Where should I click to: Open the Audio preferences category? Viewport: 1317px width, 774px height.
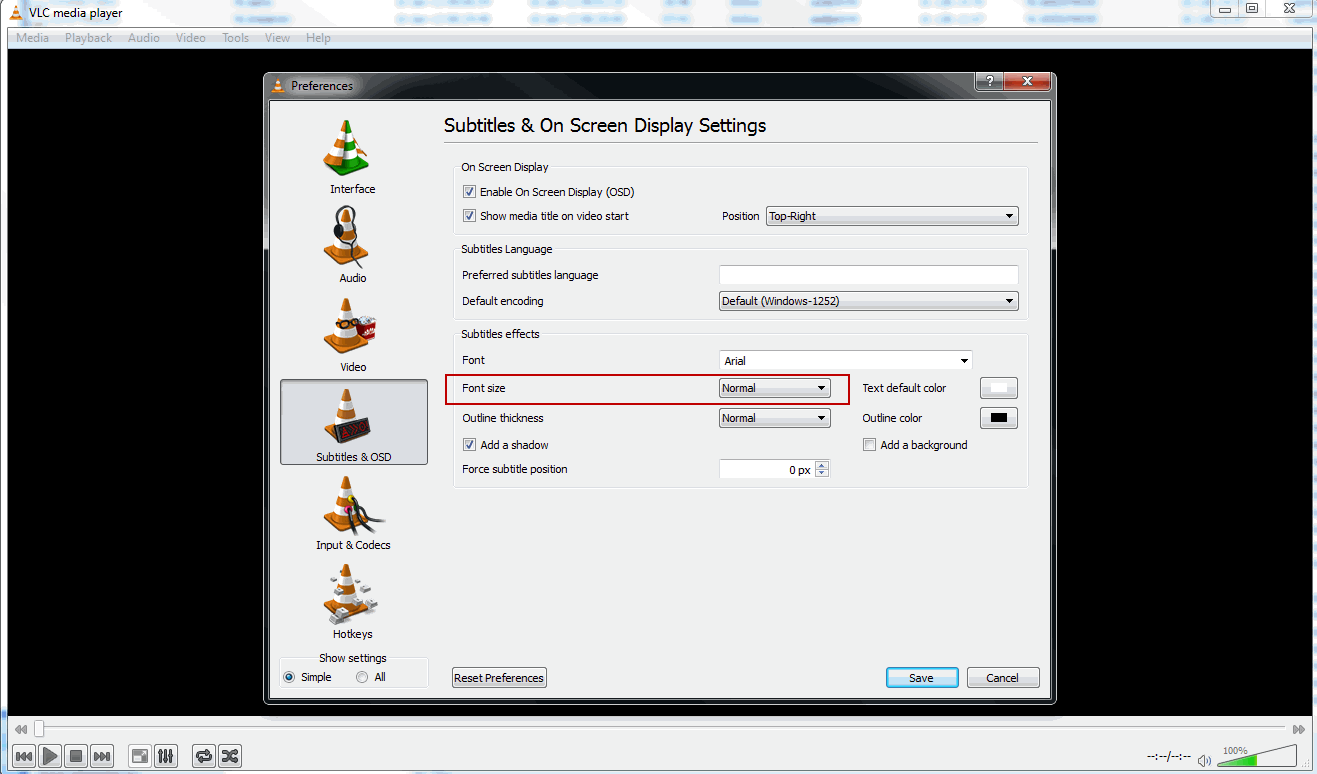pos(352,246)
